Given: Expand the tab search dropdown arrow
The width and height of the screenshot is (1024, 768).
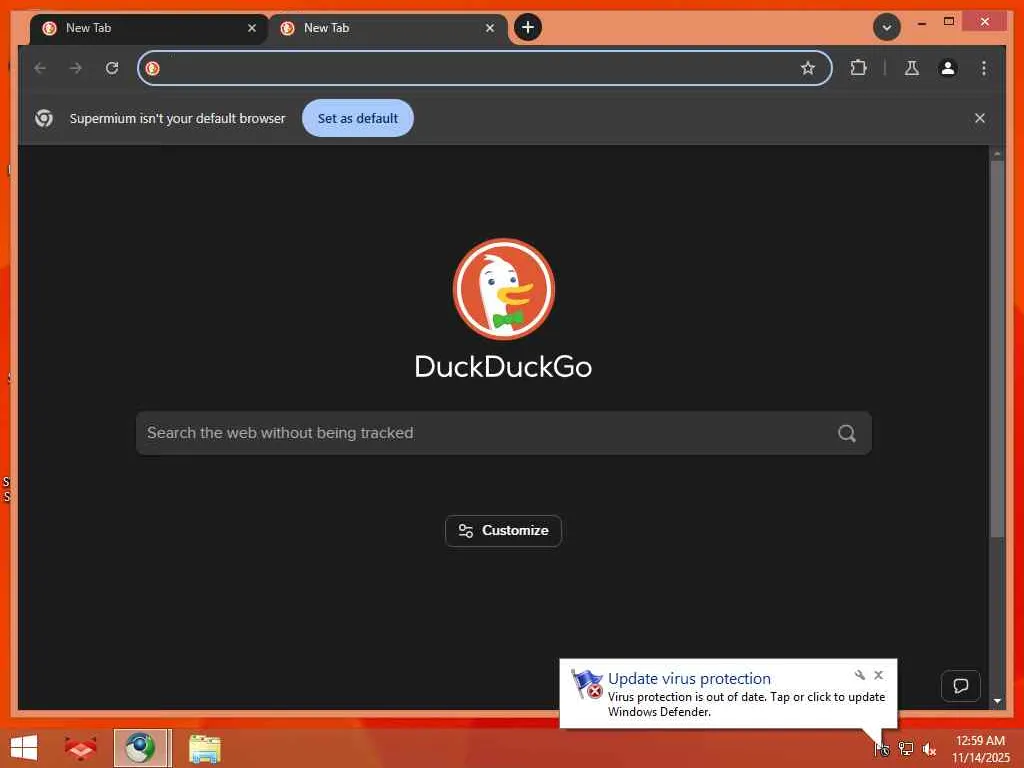Looking at the screenshot, I should [886, 27].
